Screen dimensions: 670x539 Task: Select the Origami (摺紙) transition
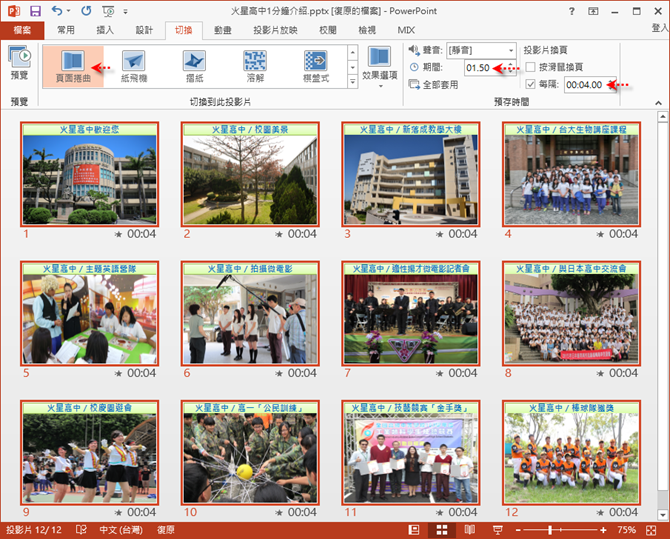pyautogui.click(x=194, y=67)
